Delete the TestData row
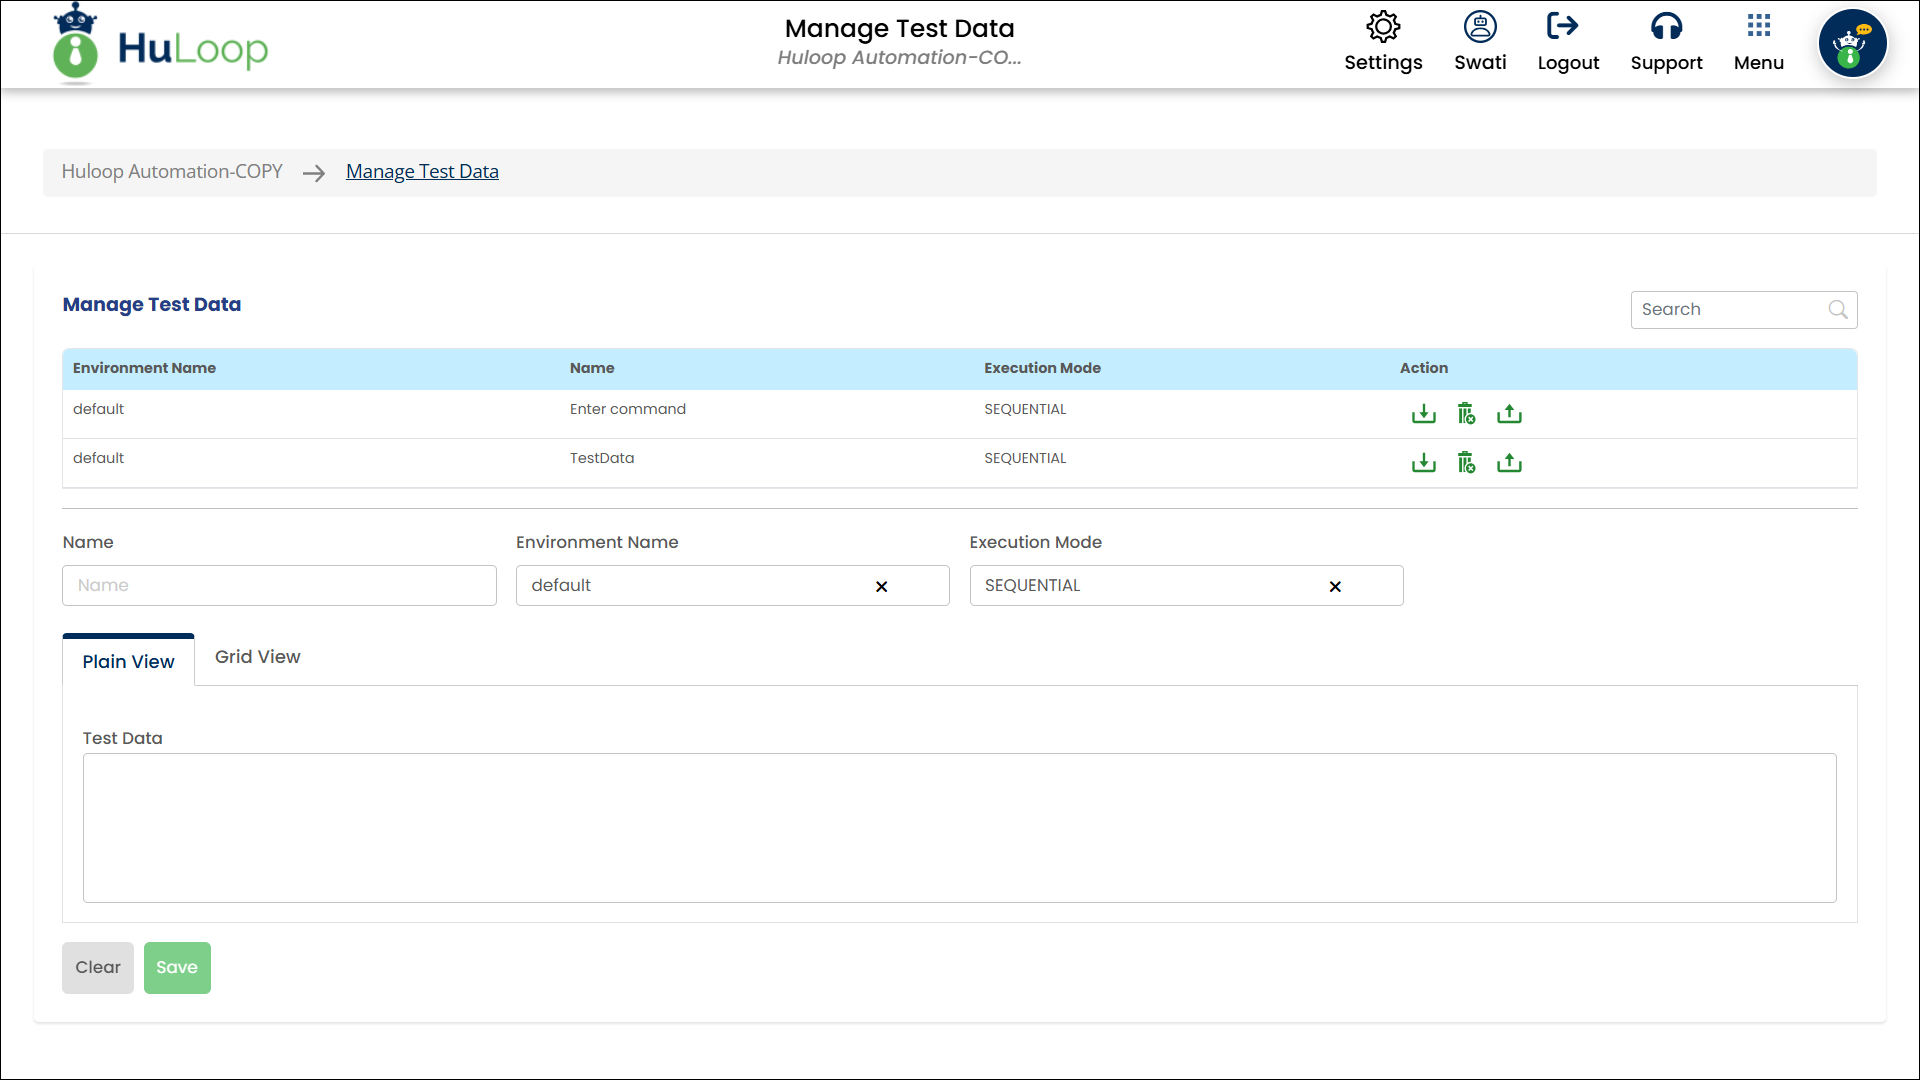1920x1080 pixels. tap(1466, 462)
